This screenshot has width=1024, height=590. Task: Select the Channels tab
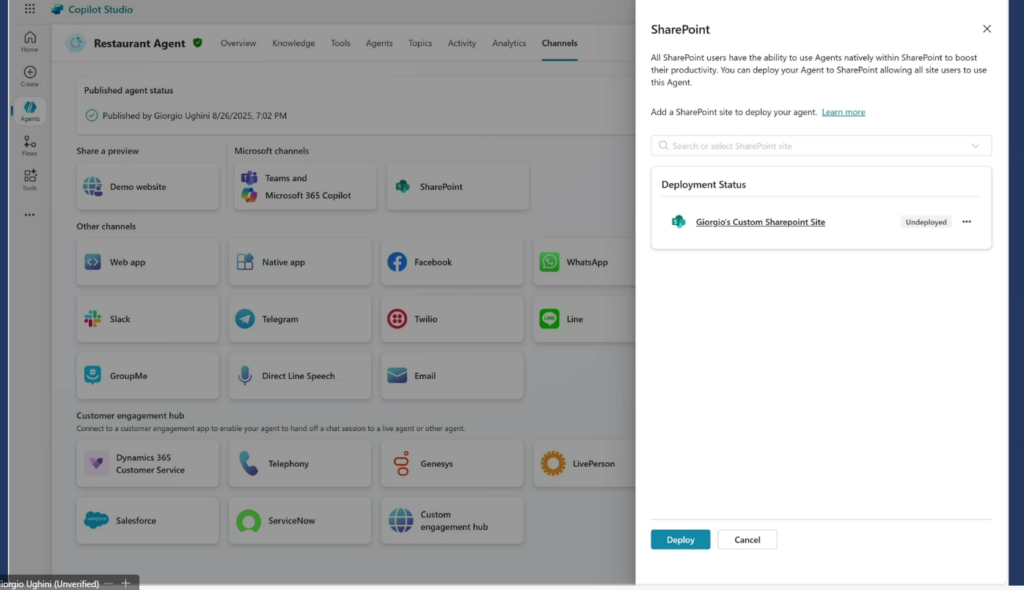pyautogui.click(x=559, y=43)
